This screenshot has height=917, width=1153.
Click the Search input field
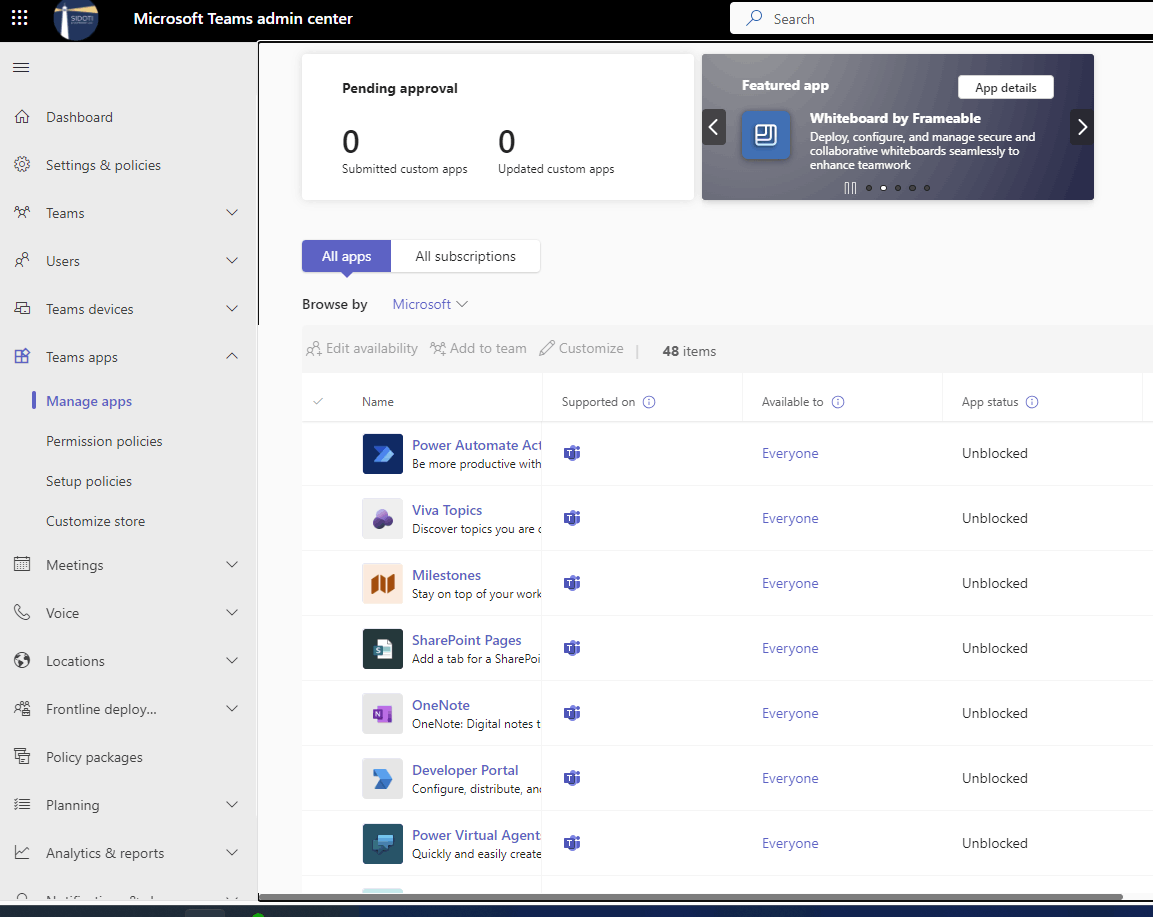(941, 18)
